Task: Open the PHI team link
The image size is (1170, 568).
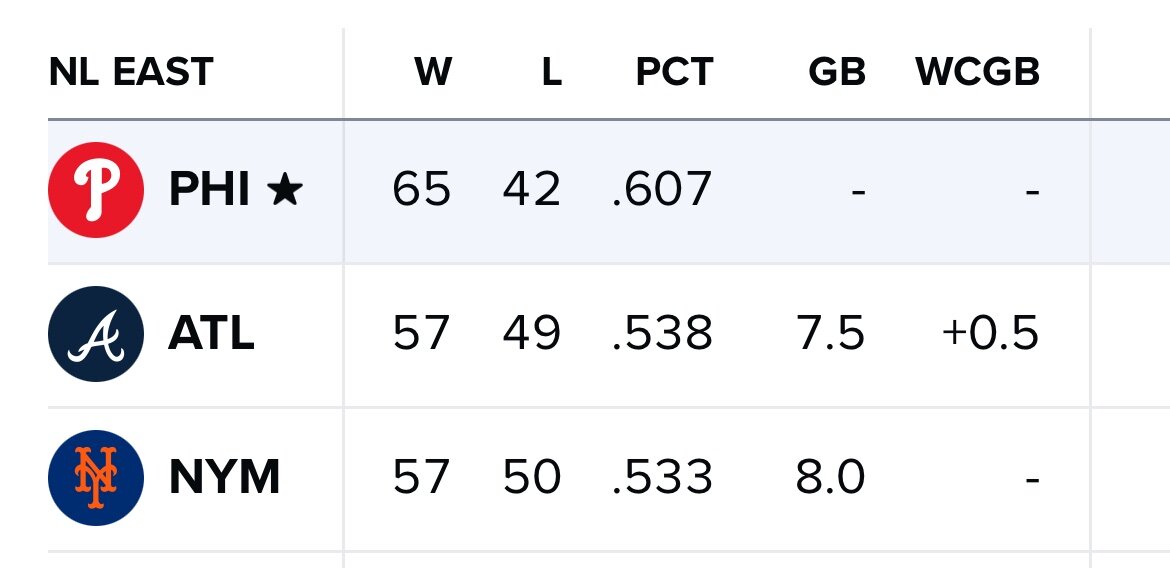Action: tap(209, 190)
